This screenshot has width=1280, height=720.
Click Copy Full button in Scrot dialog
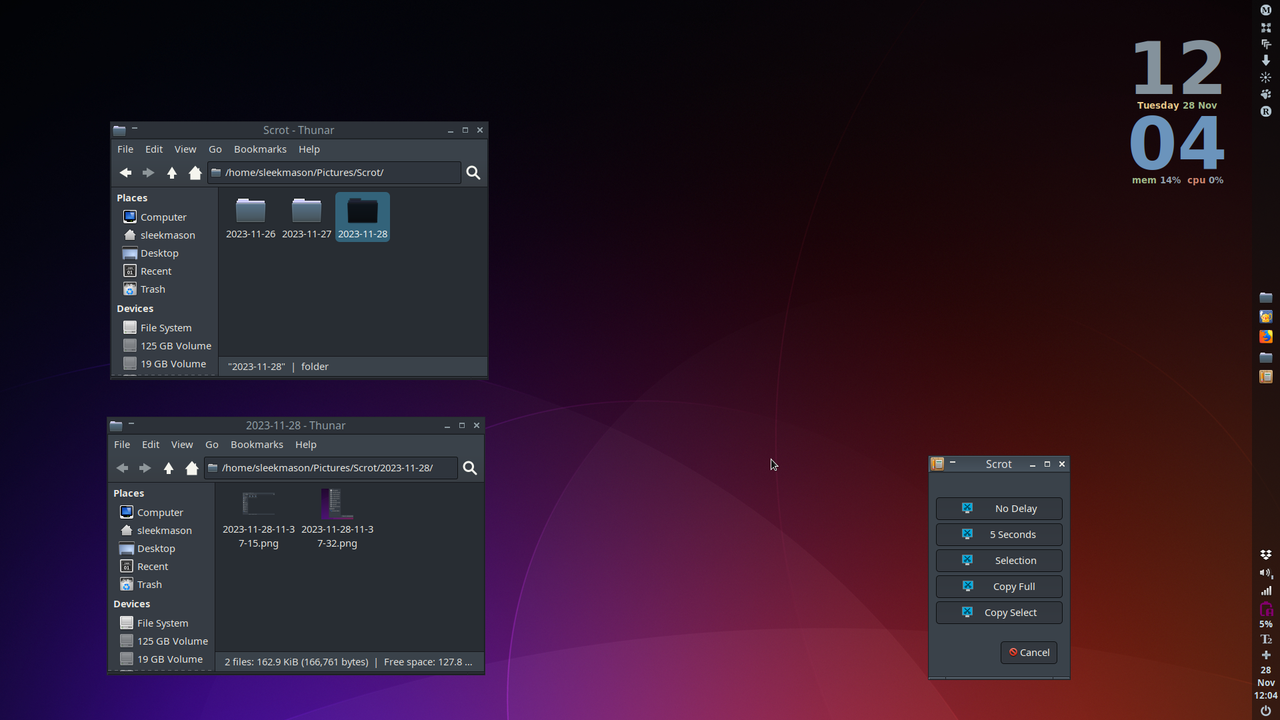(999, 586)
